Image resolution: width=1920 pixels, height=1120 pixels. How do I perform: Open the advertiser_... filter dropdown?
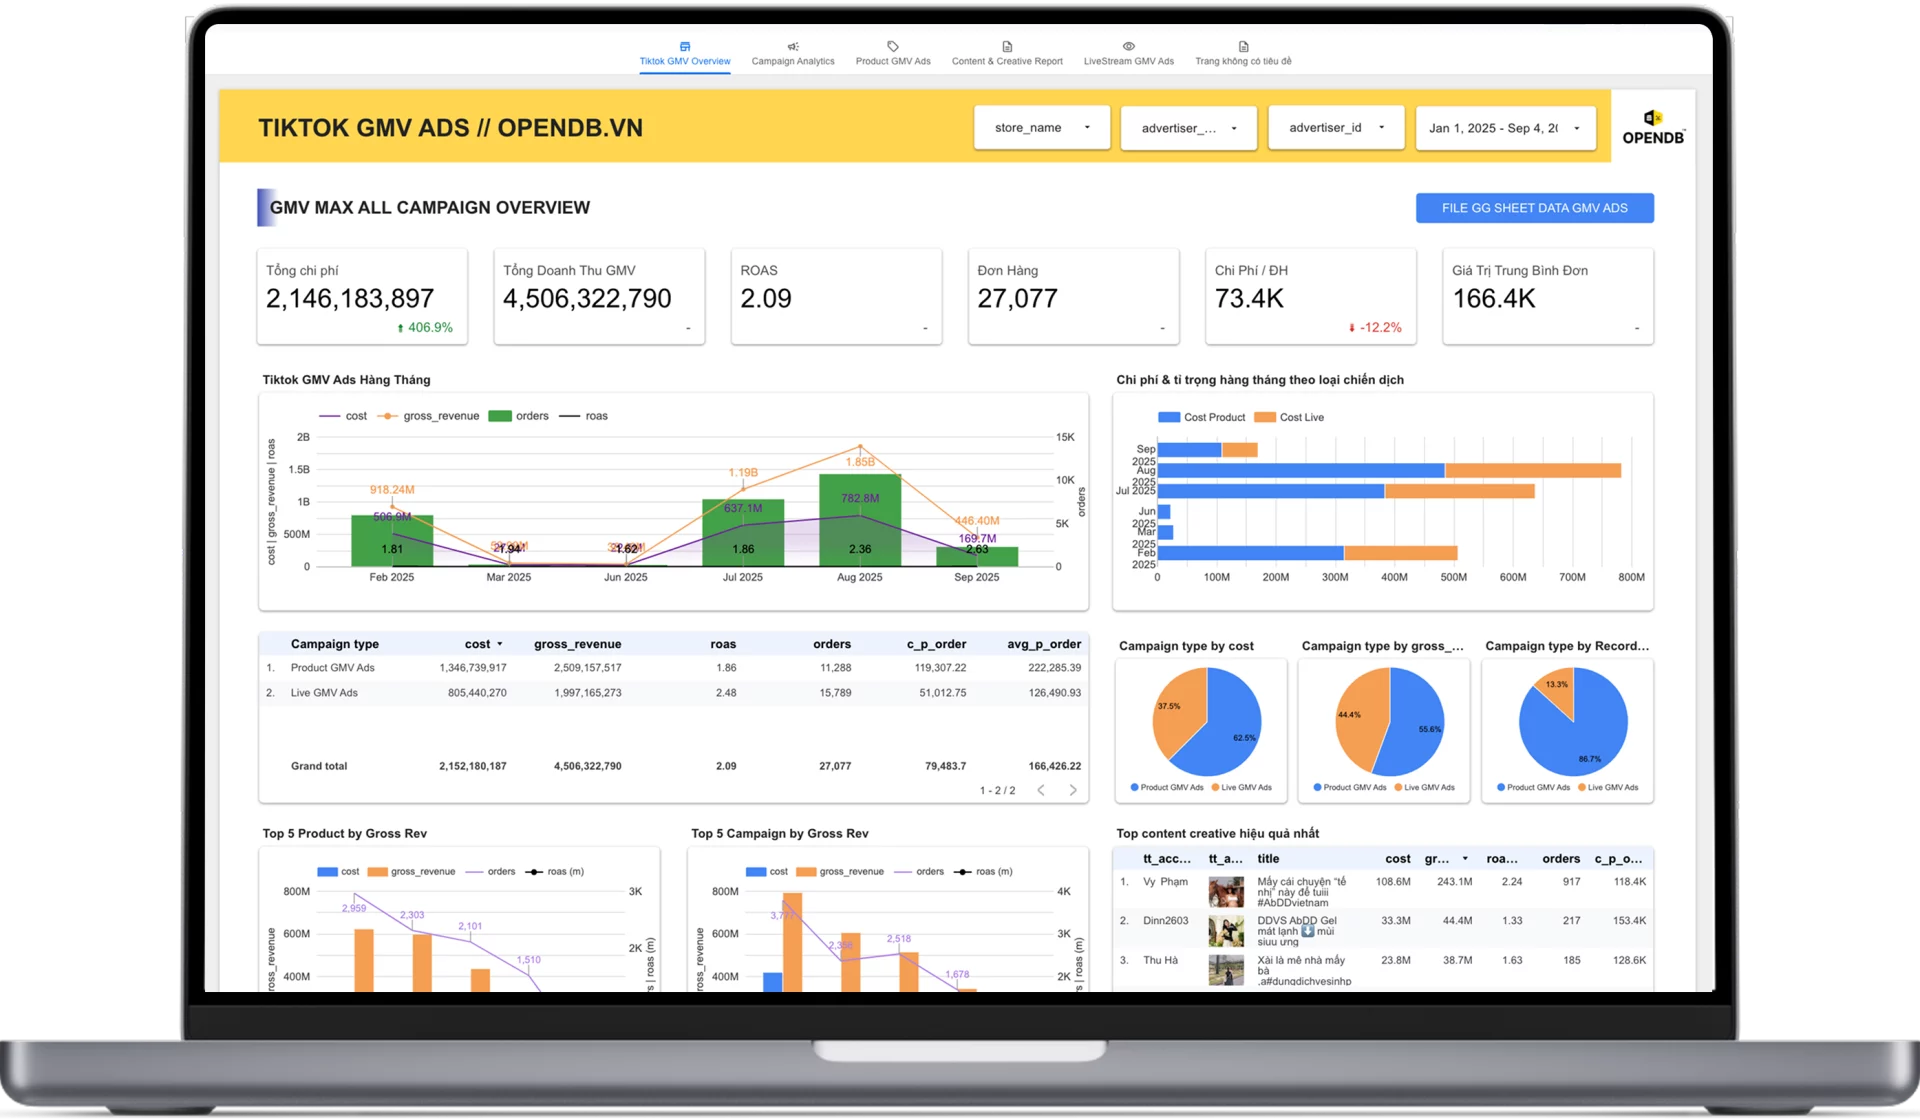click(x=1189, y=128)
